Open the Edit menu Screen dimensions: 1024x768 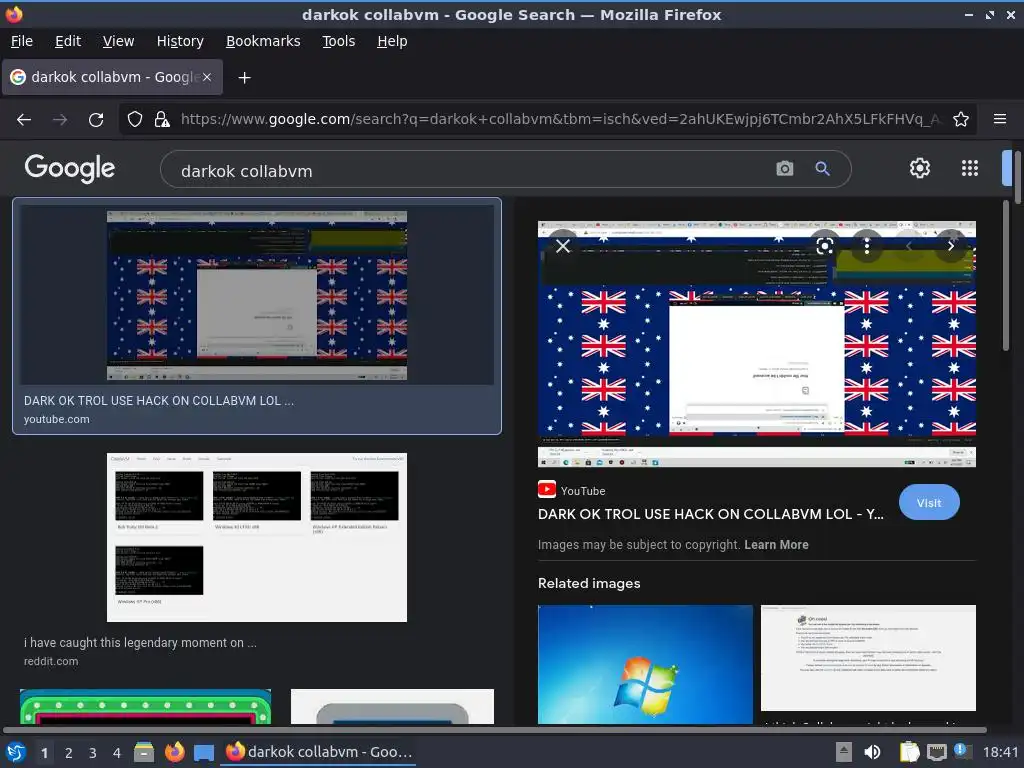[68, 41]
